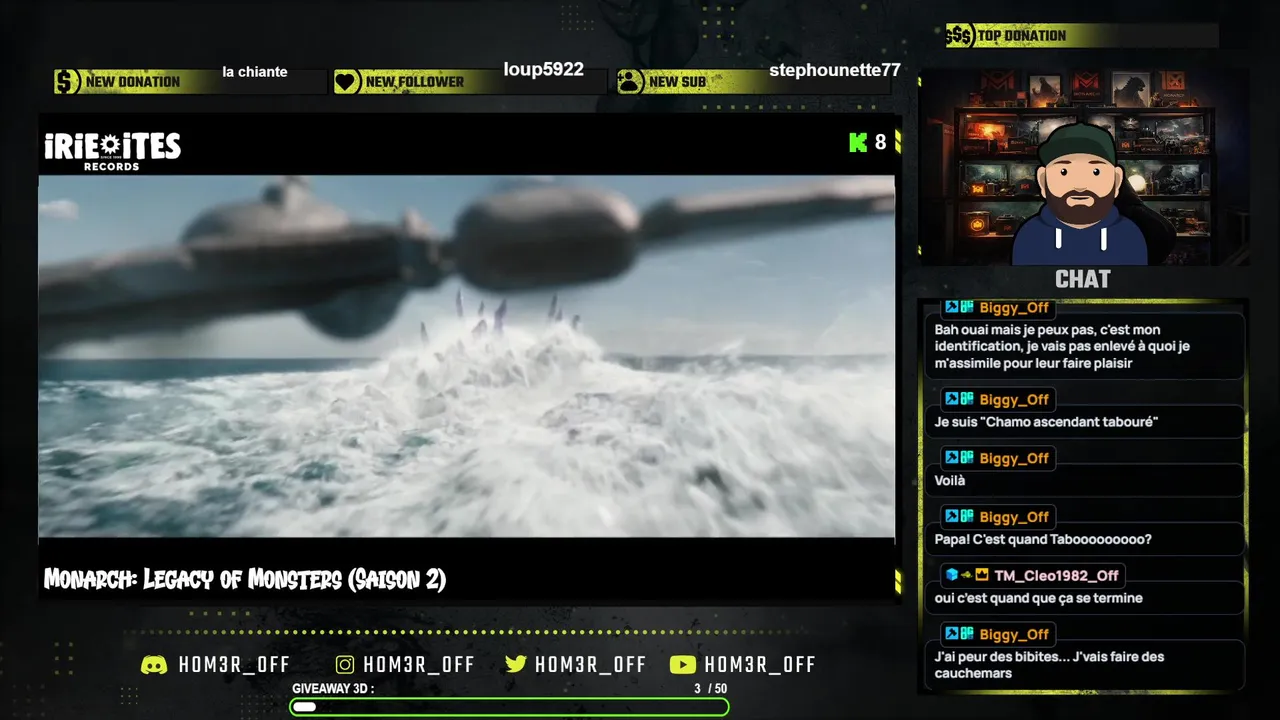Click the dollar icon in New Donation banner
The width and height of the screenshot is (1280, 720).
click(67, 82)
